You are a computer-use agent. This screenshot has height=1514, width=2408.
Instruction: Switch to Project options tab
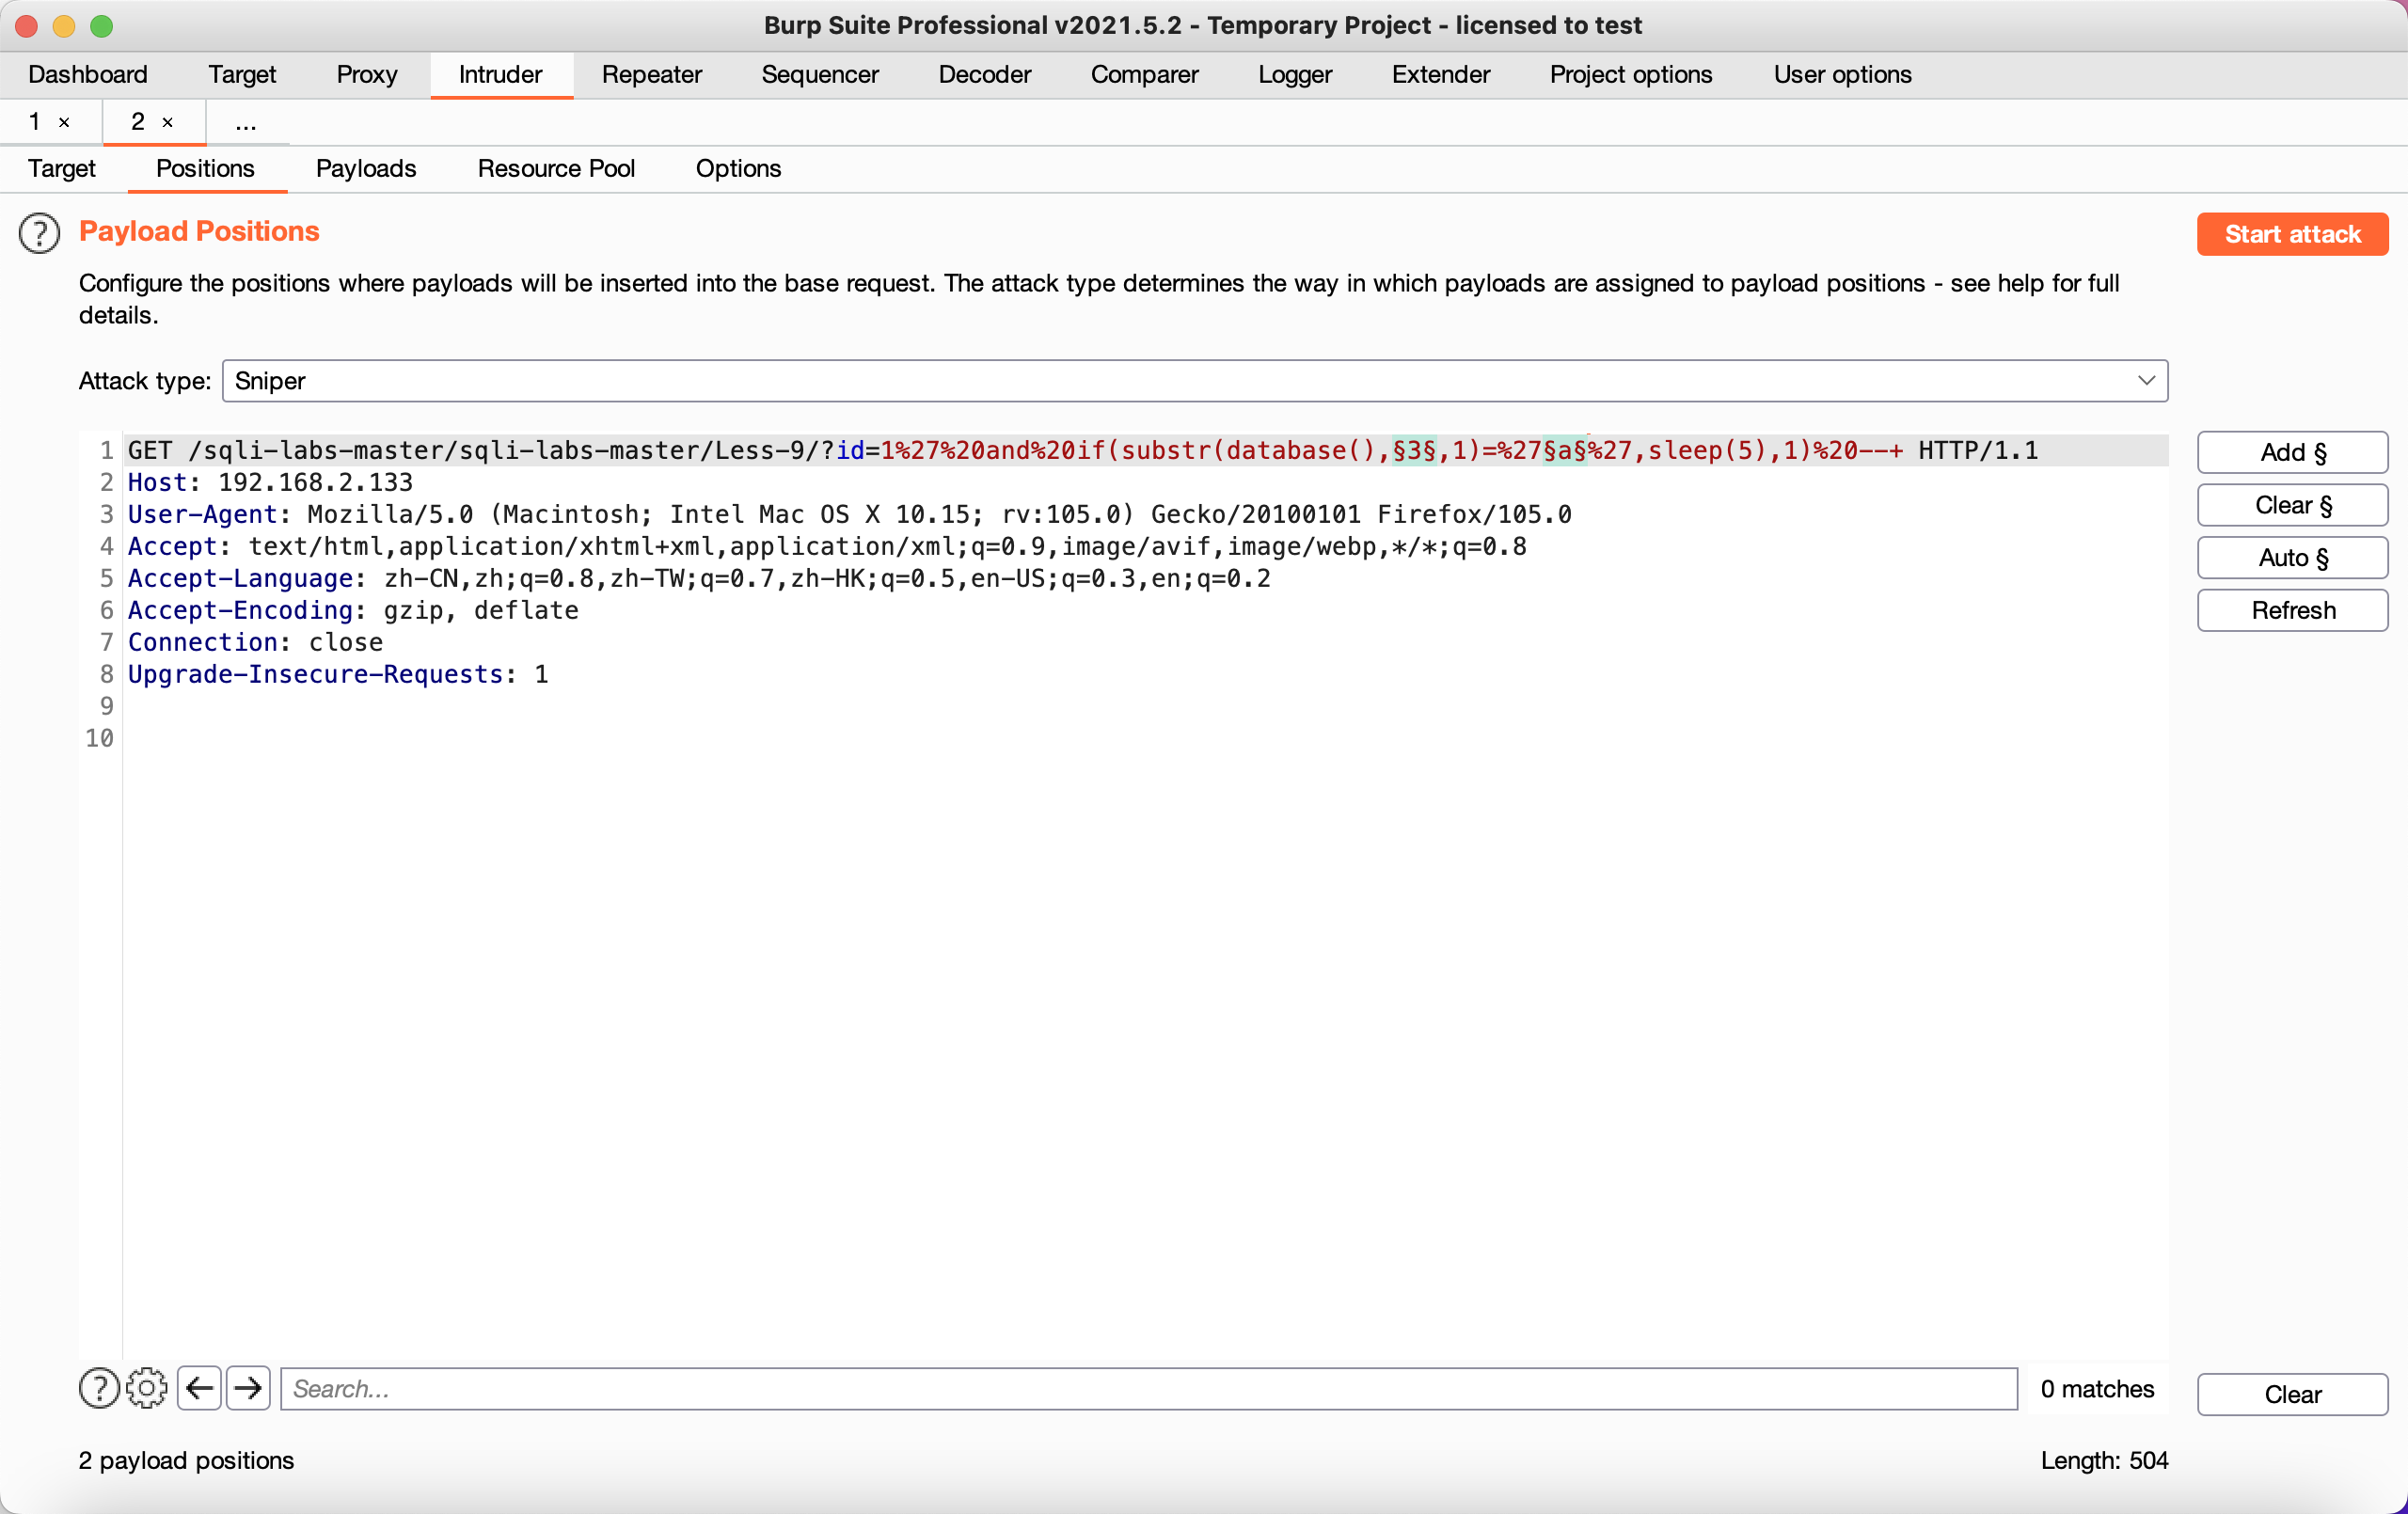coord(1631,74)
